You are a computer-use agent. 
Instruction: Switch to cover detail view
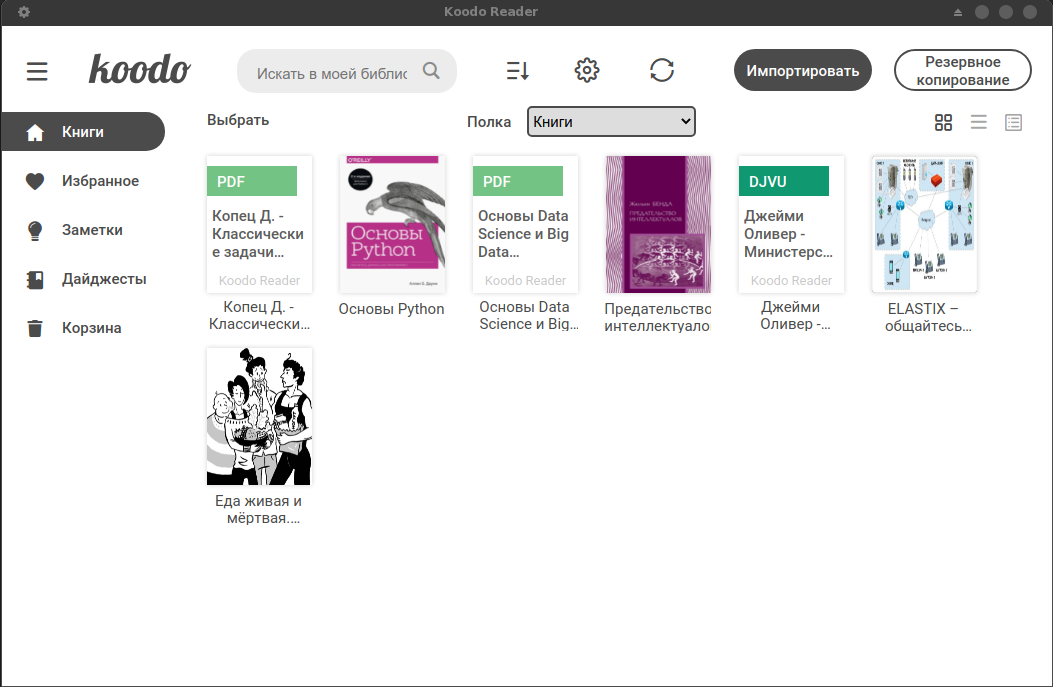pyautogui.click(x=1013, y=122)
